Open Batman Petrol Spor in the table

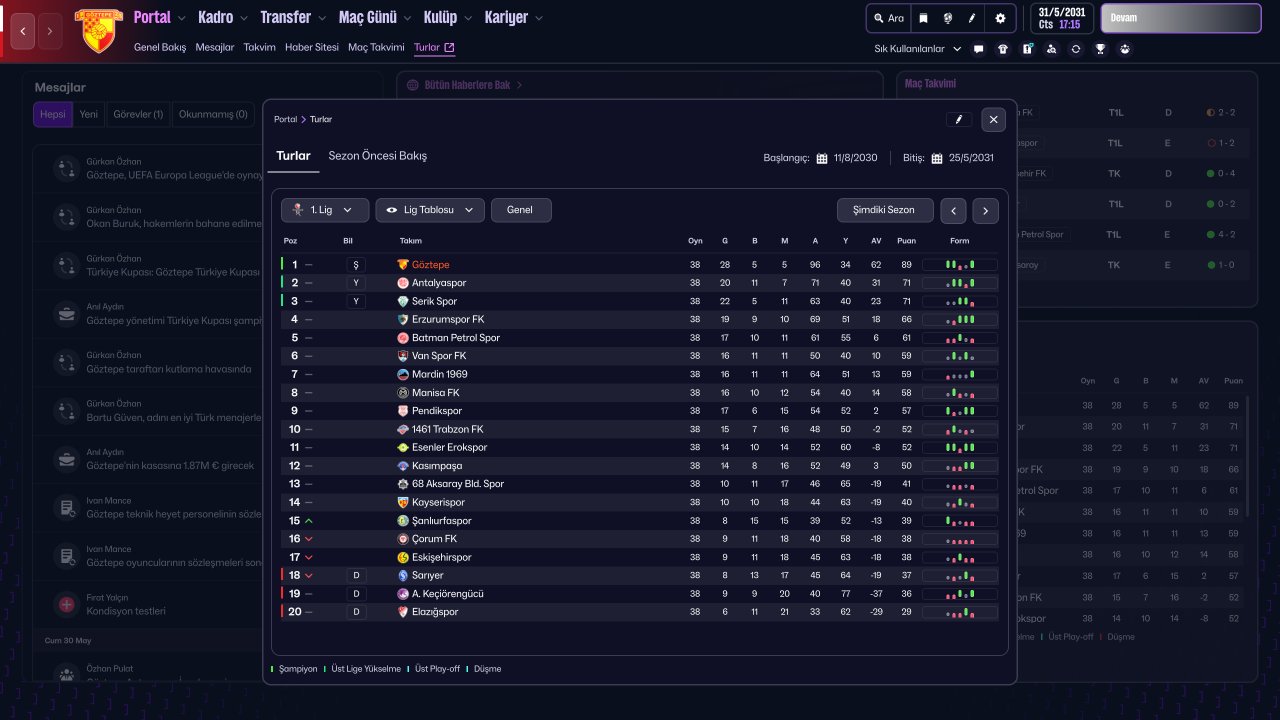point(456,338)
